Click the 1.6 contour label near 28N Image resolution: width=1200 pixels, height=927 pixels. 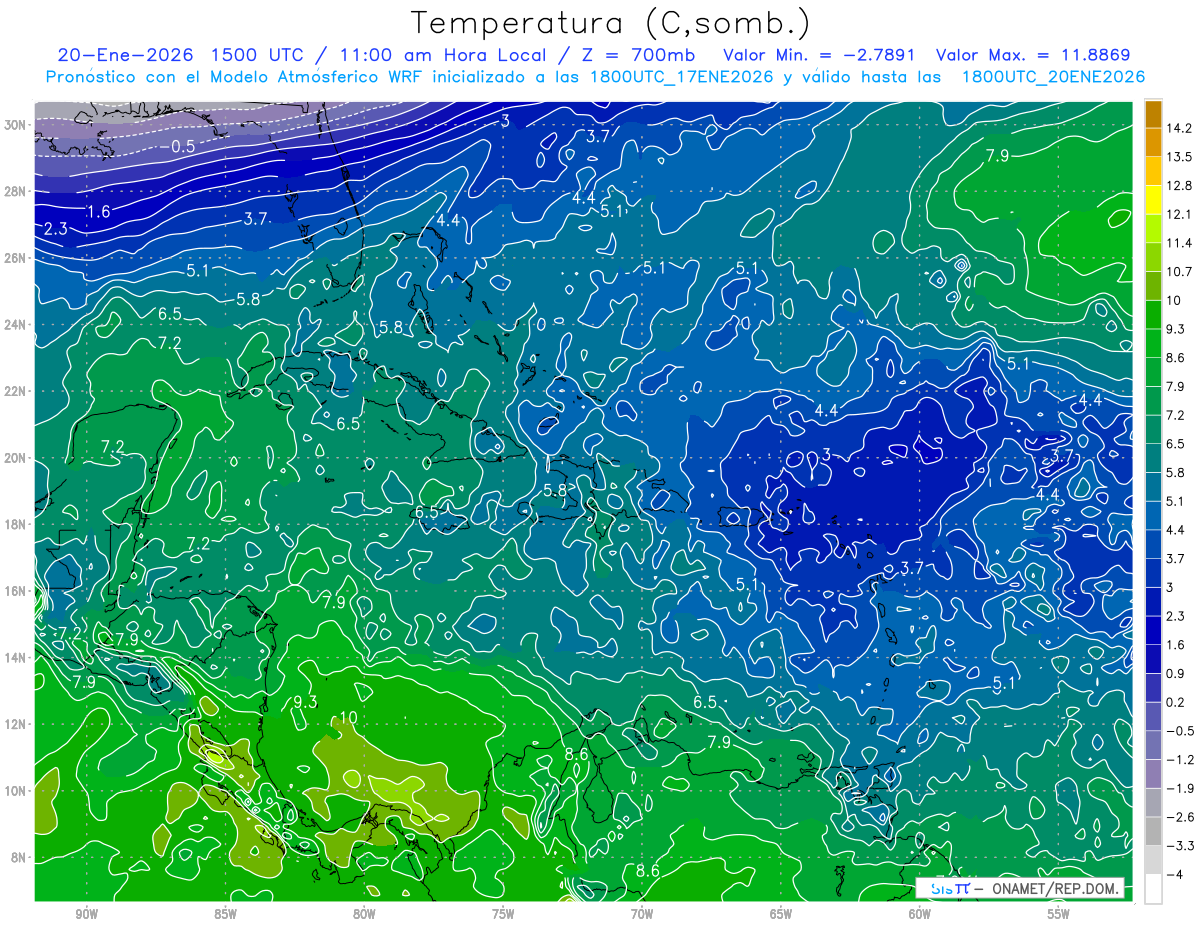click(98, 212)
